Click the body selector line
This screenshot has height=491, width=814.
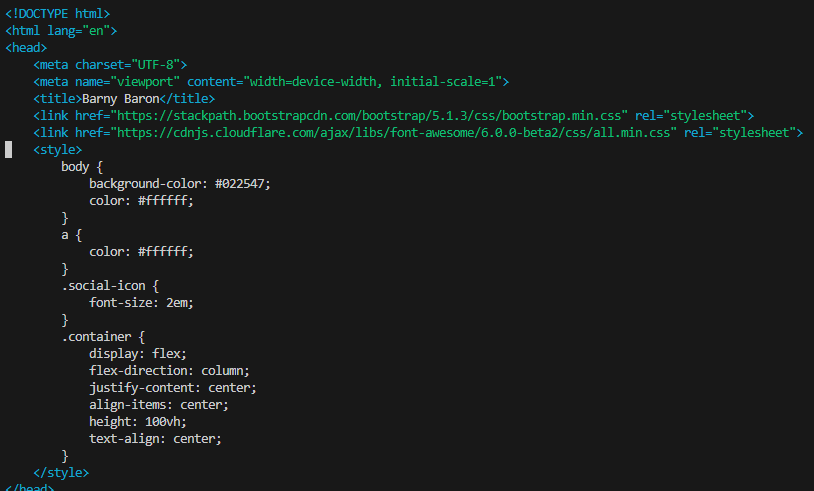tap(82, 167)
